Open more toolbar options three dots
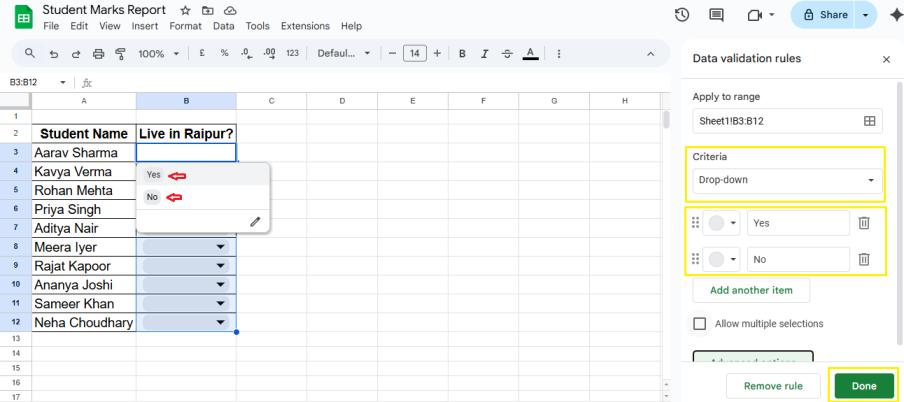The width and height of the screenshot is (904, 402). 559,54
